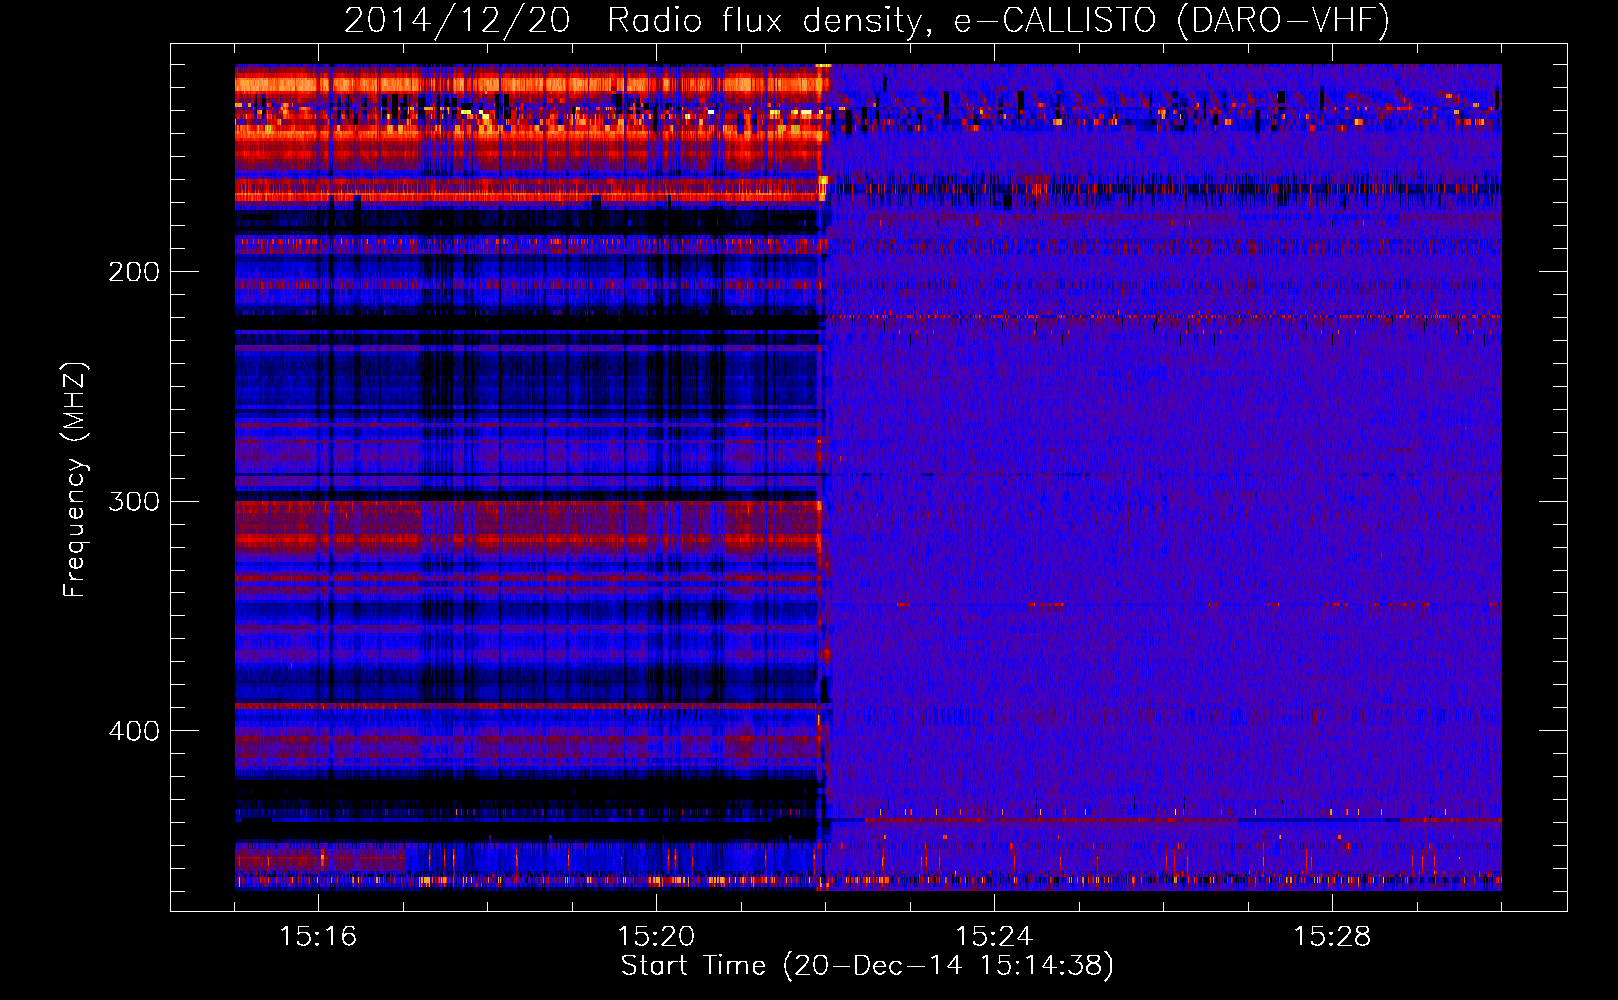Click the 300 frequency tick label
The image size is (1618, 1000).
[134, 501]
